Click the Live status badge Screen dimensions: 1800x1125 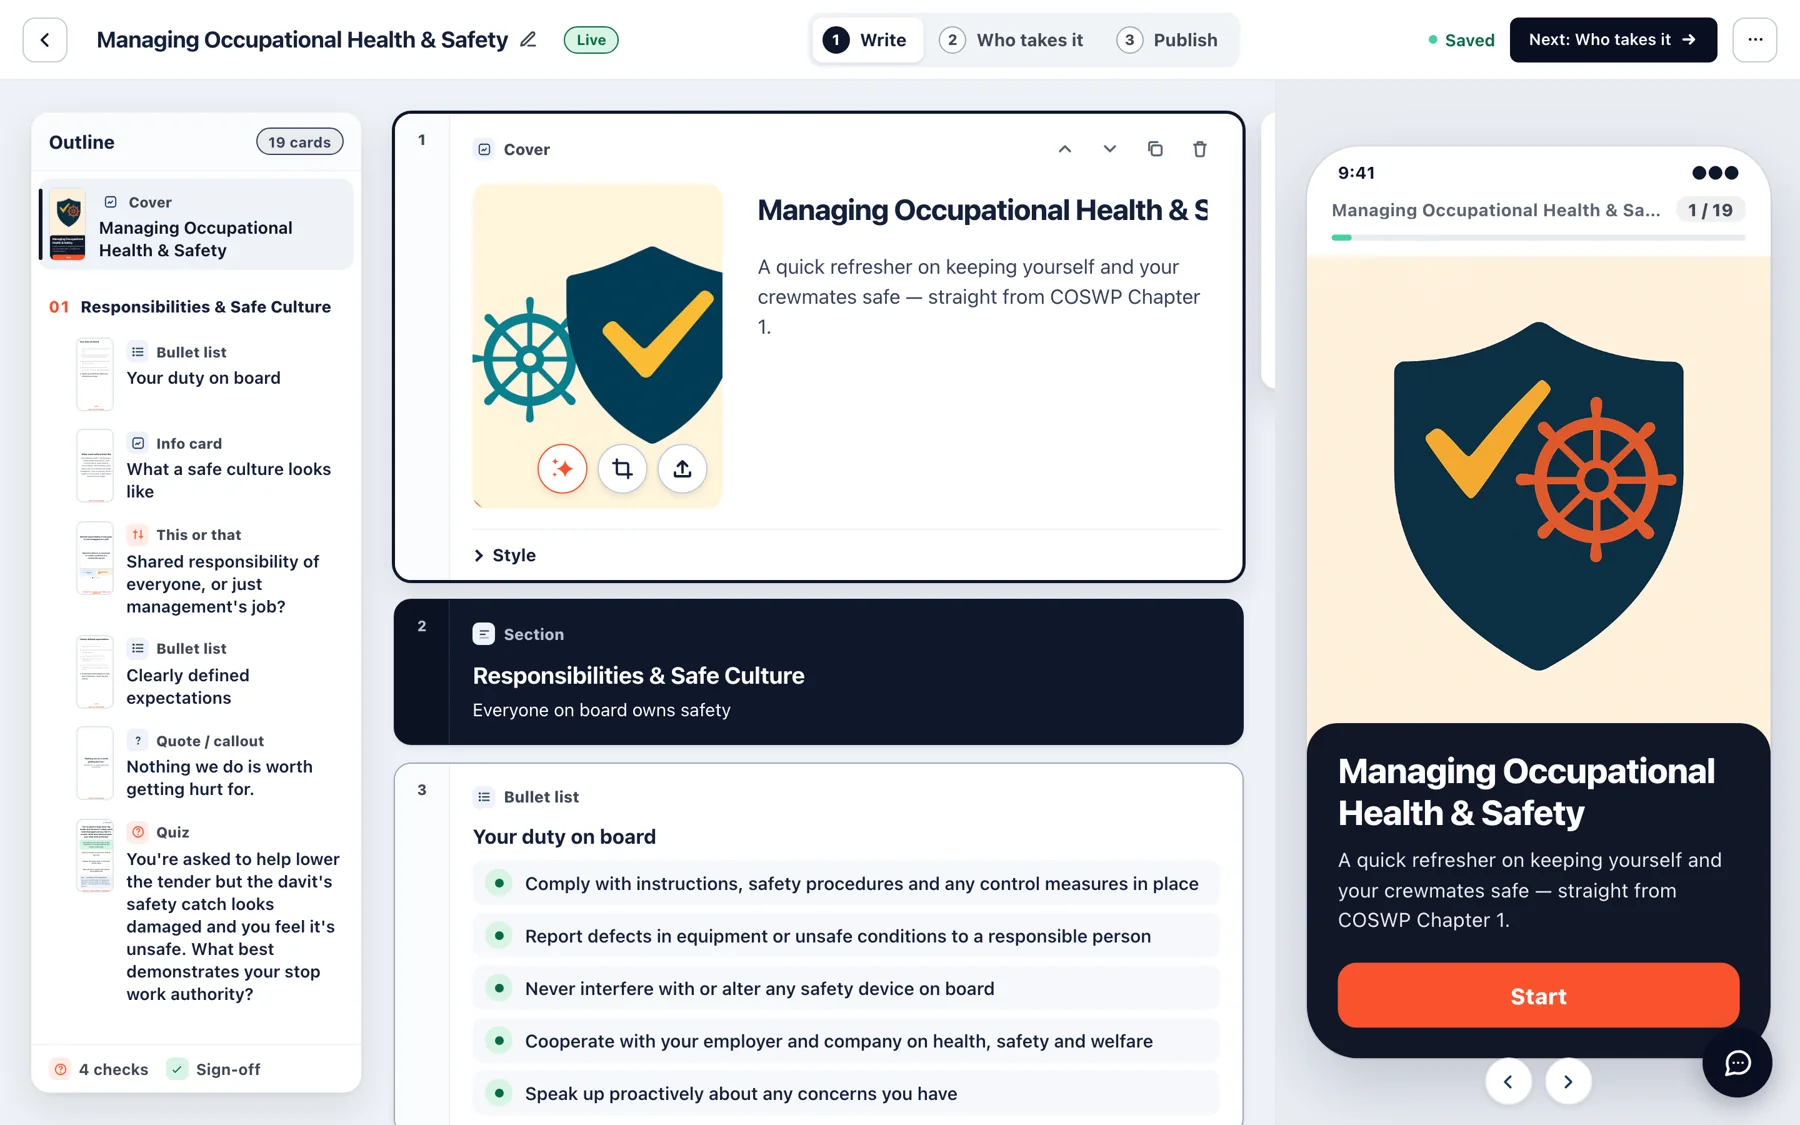tap(591, 40)
